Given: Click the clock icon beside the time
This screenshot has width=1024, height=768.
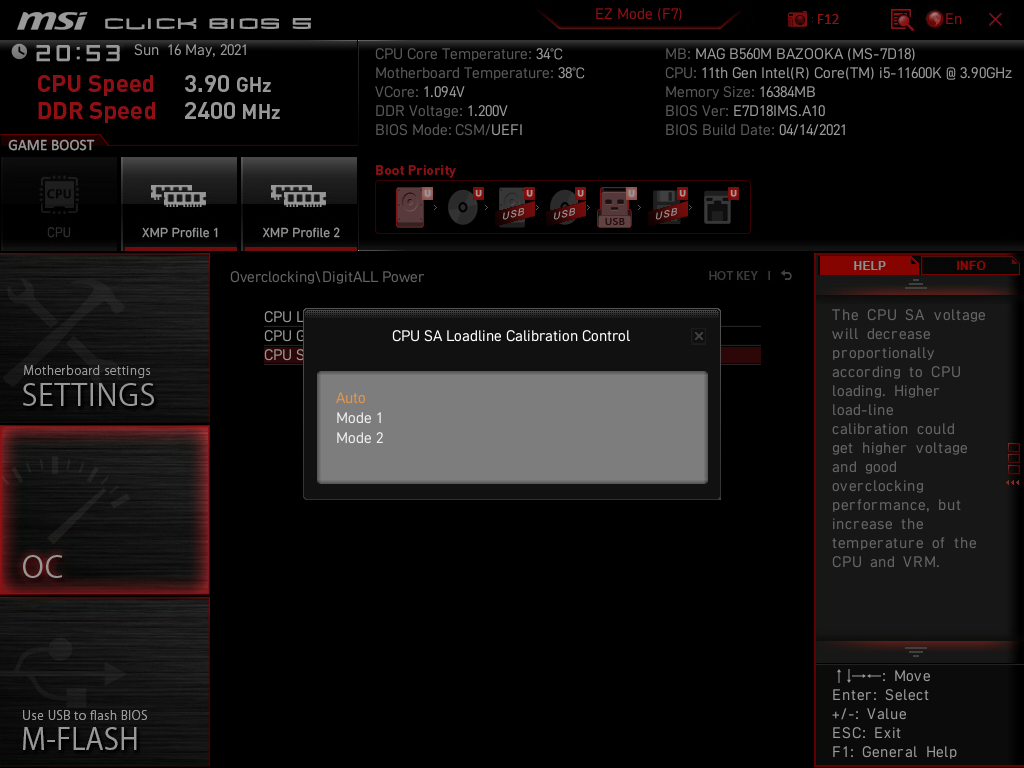Looking at the screenshot, I should coord(19,52).
